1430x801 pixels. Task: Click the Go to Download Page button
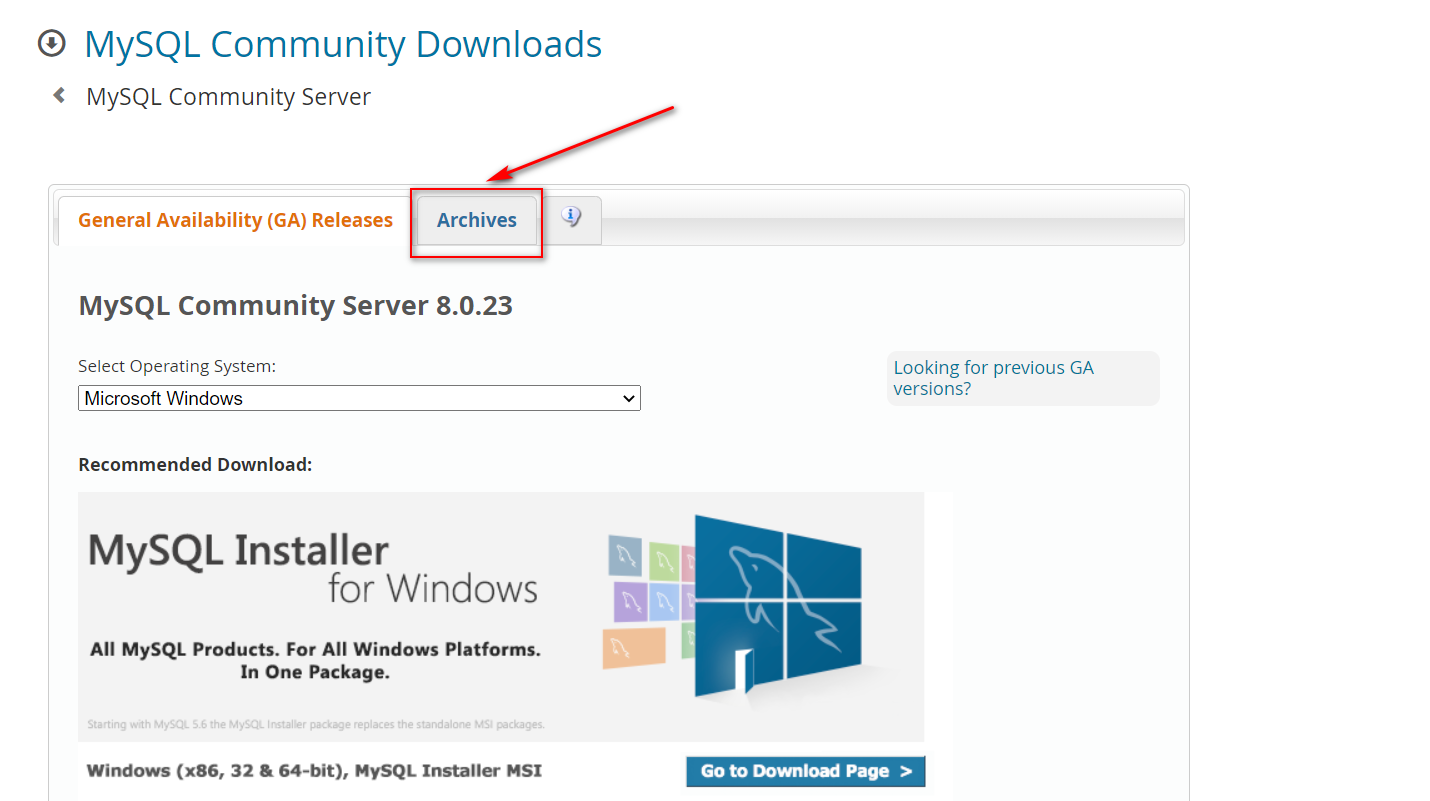805,771
